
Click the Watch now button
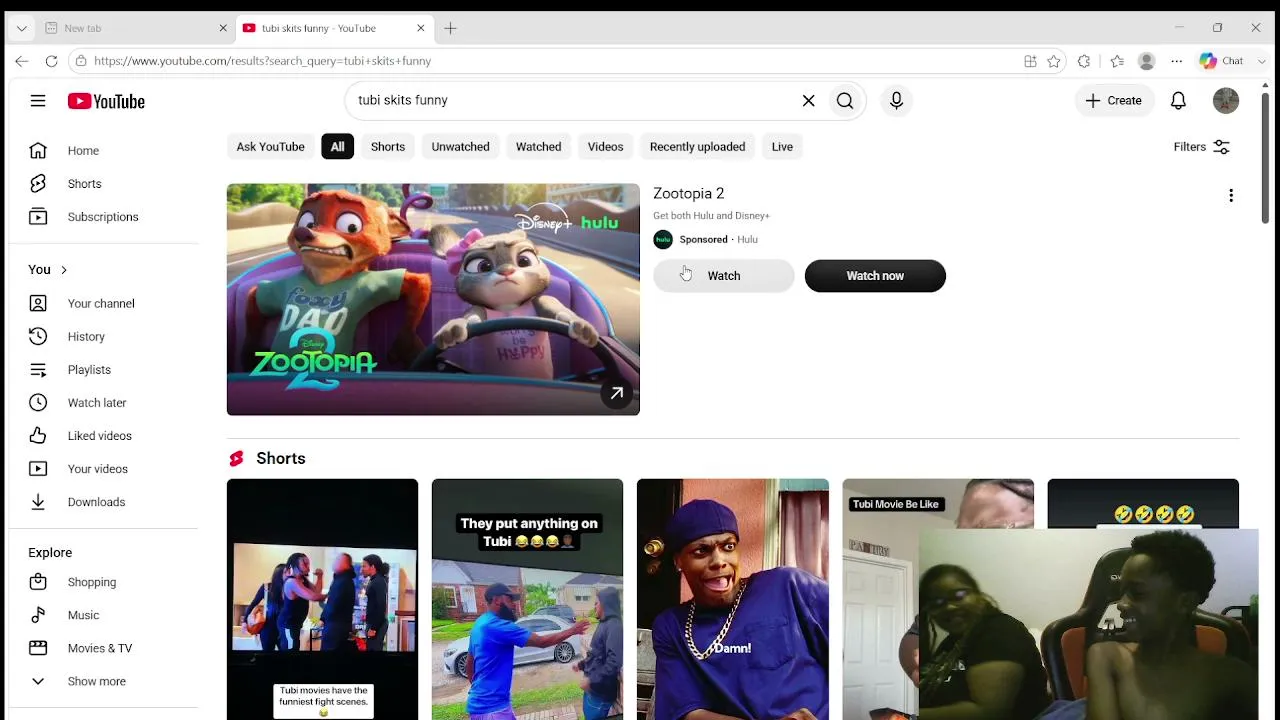pyautogui.click(x=875, y=276)
